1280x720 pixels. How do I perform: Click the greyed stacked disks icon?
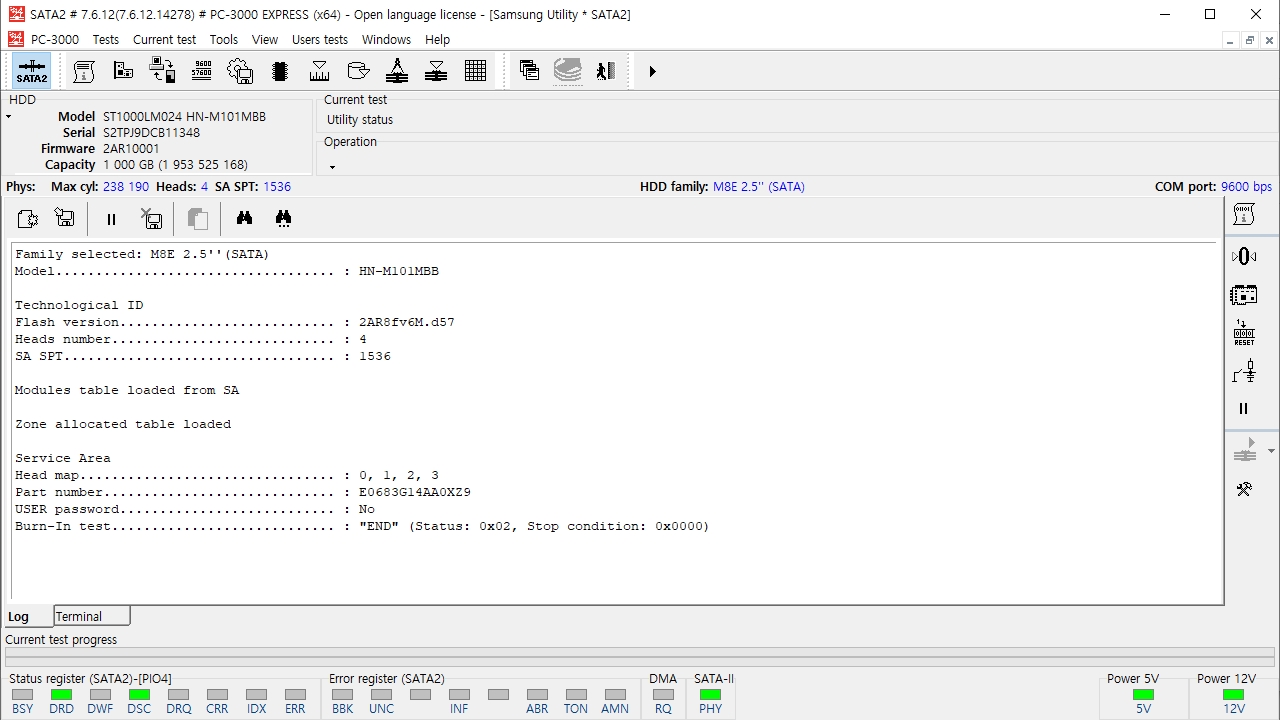(568, 71)
